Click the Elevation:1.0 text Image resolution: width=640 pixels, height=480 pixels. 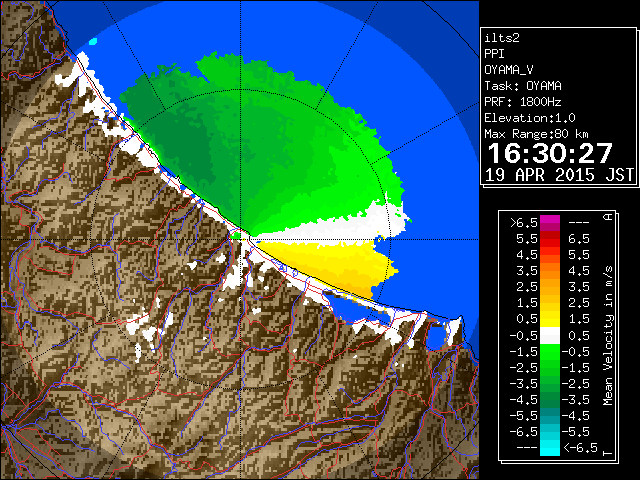point(530,118)
